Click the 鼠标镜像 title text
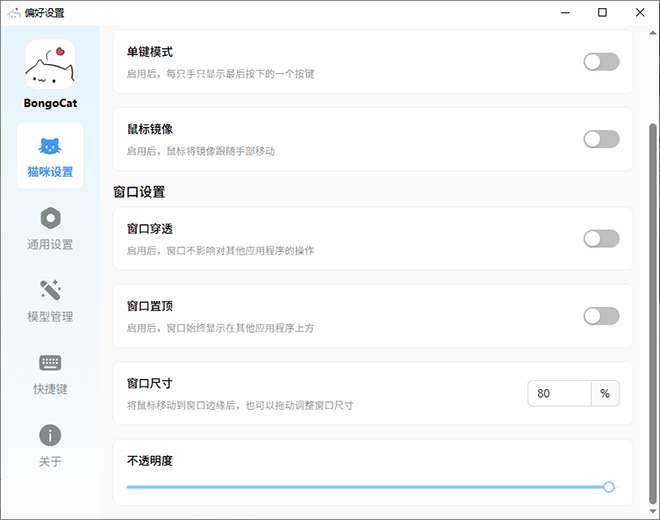The image size is (660, 520). tap(150, 129)
